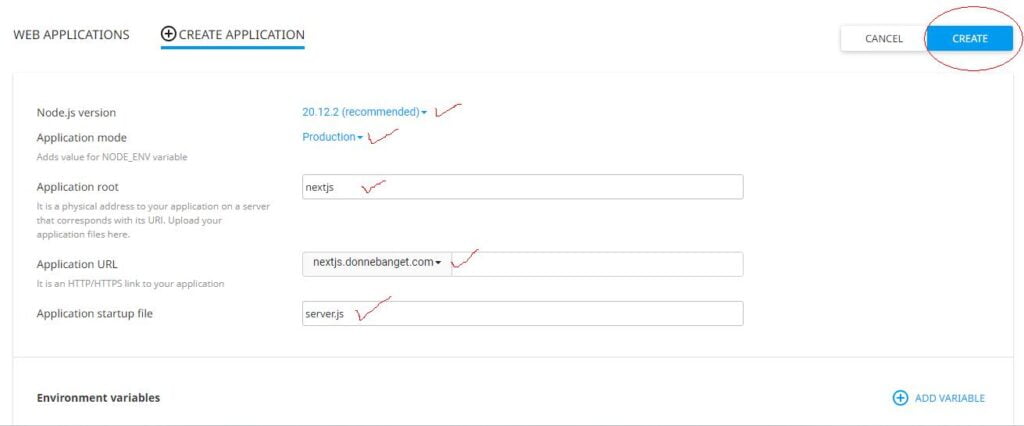This screenshot has height=426, width=1024.
Task: Click the Application URL path input field
Action: (x=597, y=264)
